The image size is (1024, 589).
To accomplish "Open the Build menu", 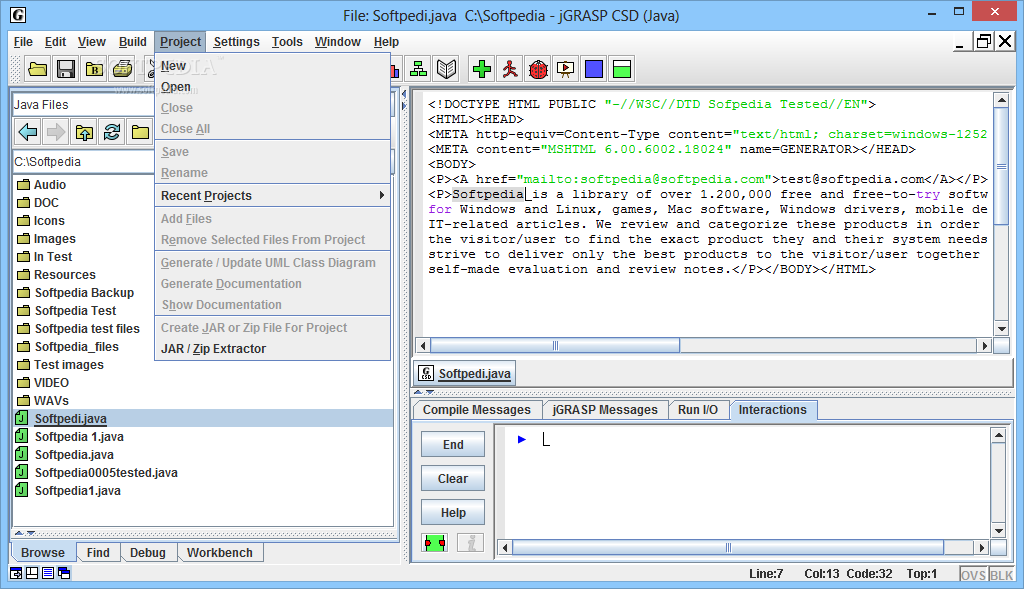I will point(133,42).
